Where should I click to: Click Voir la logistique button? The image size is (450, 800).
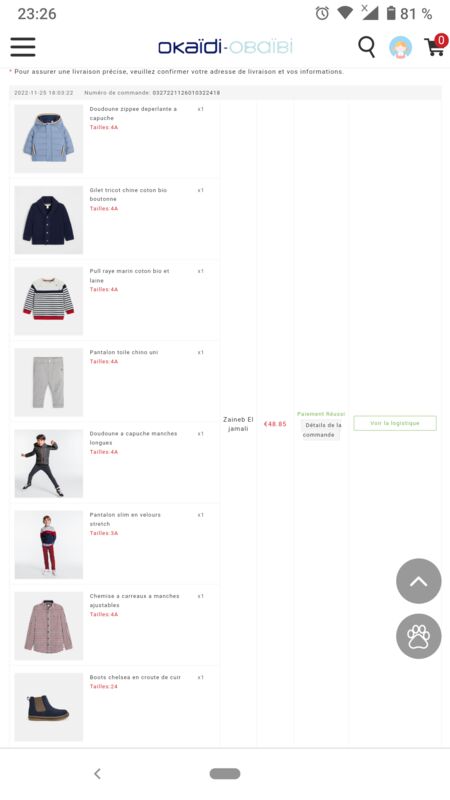395,423
